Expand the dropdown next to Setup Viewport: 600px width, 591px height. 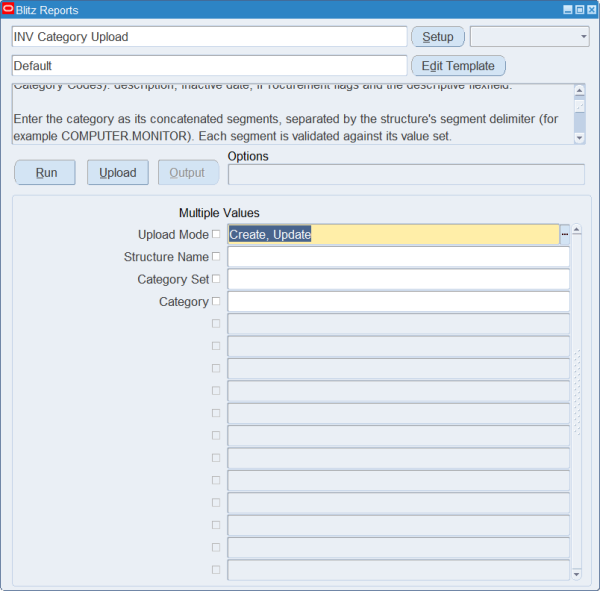click(x=530, y=37)
